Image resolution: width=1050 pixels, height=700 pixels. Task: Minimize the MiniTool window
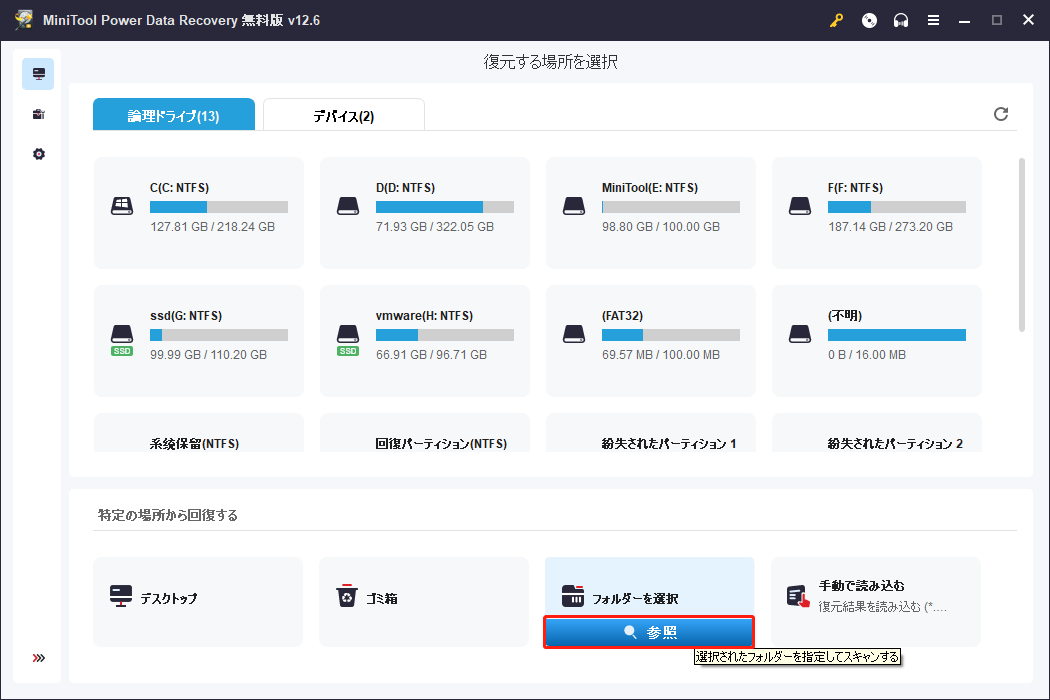point(964,20)
